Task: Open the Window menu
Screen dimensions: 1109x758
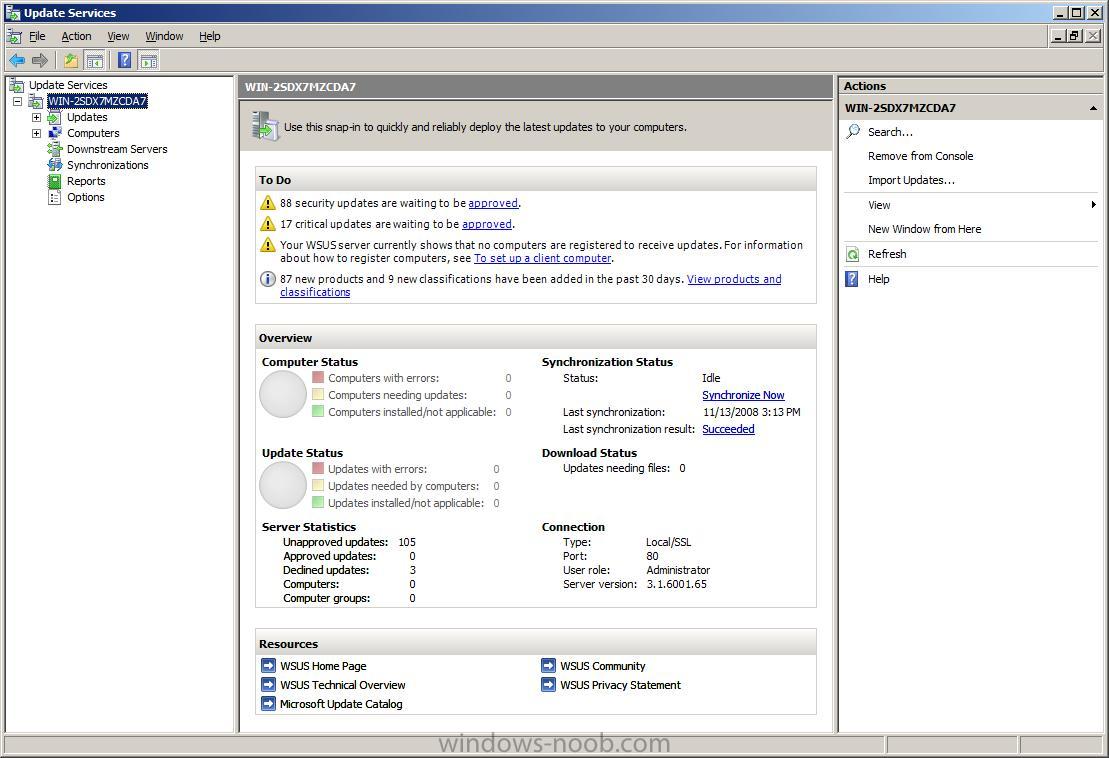Action: (x=164, y=36)
